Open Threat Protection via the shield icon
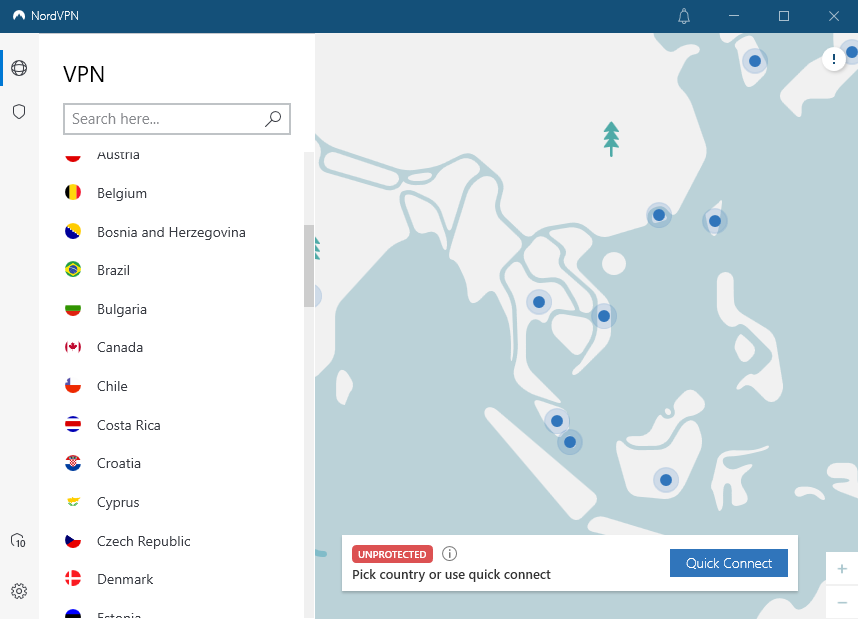The width and height of the screenshot is (858, 619). click(18, 111)
